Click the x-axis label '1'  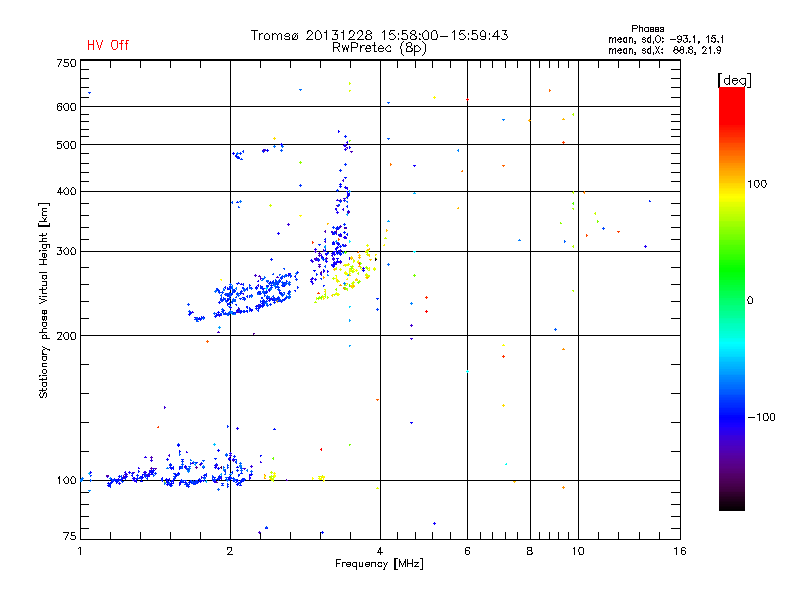pyautogui.click(x=80, y=551)
